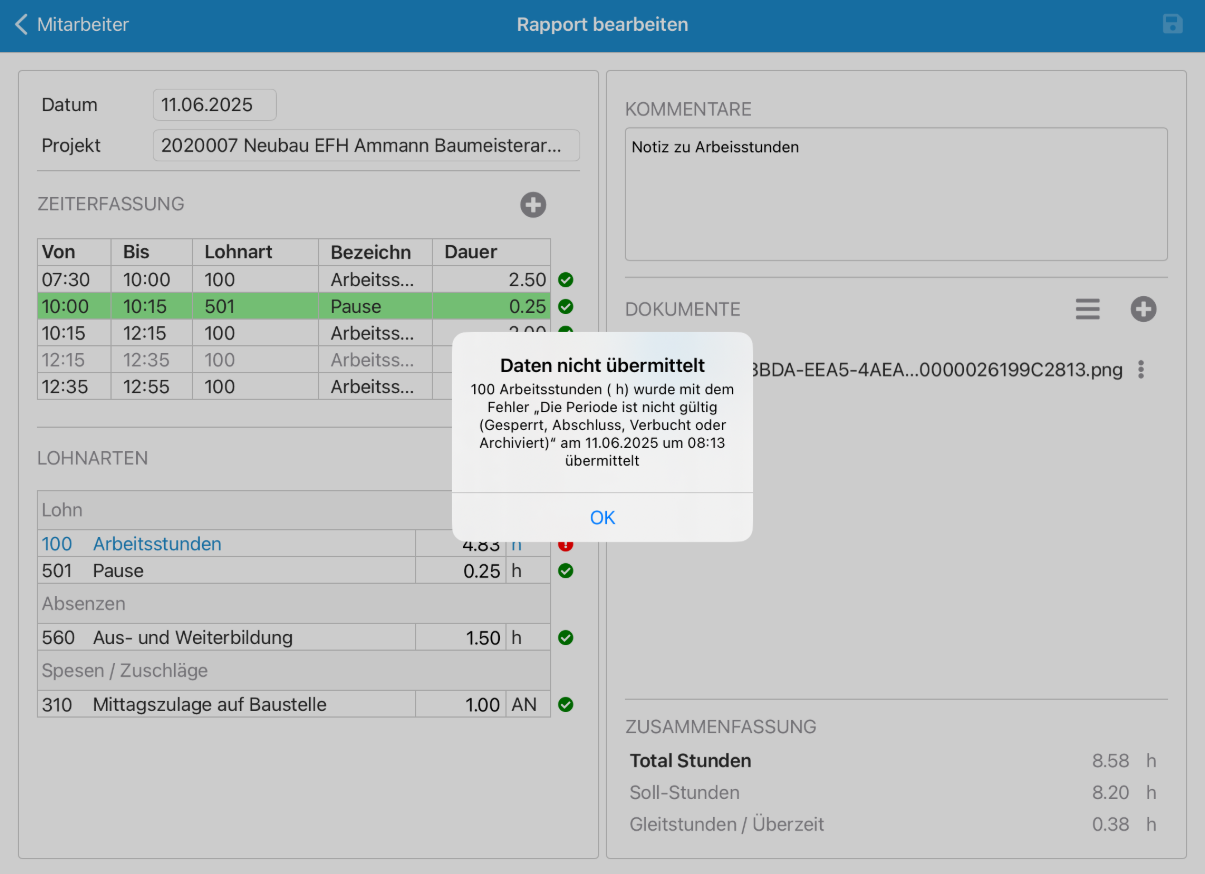The width and height of the screenshot is (1205, 874).
Task: Click green check for Aus- und Weiterbildung
Action: point(565,638)
